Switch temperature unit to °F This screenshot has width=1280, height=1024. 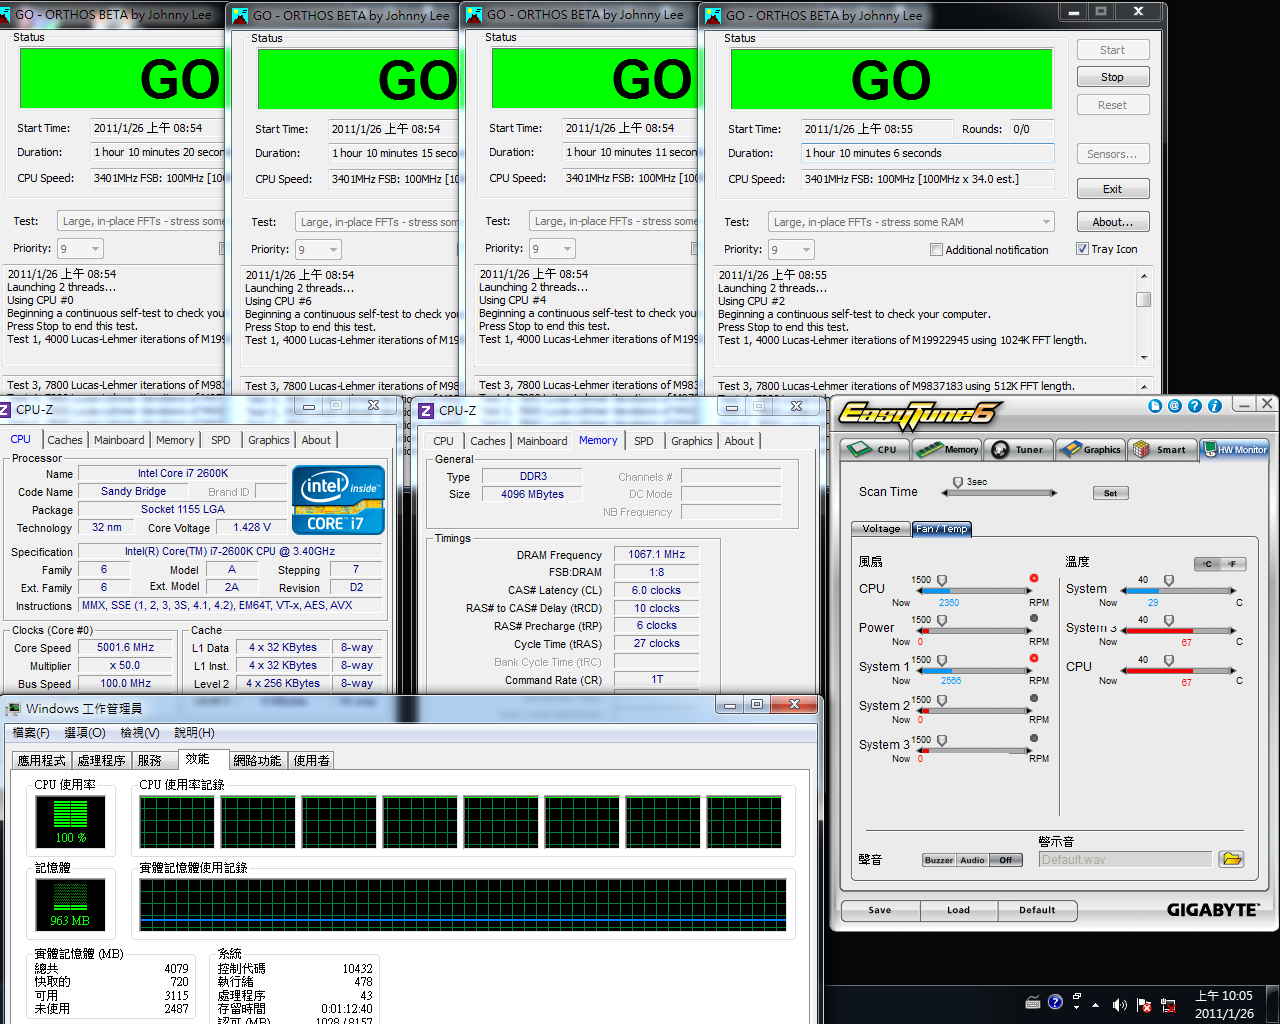click(x=1234, y=564)
